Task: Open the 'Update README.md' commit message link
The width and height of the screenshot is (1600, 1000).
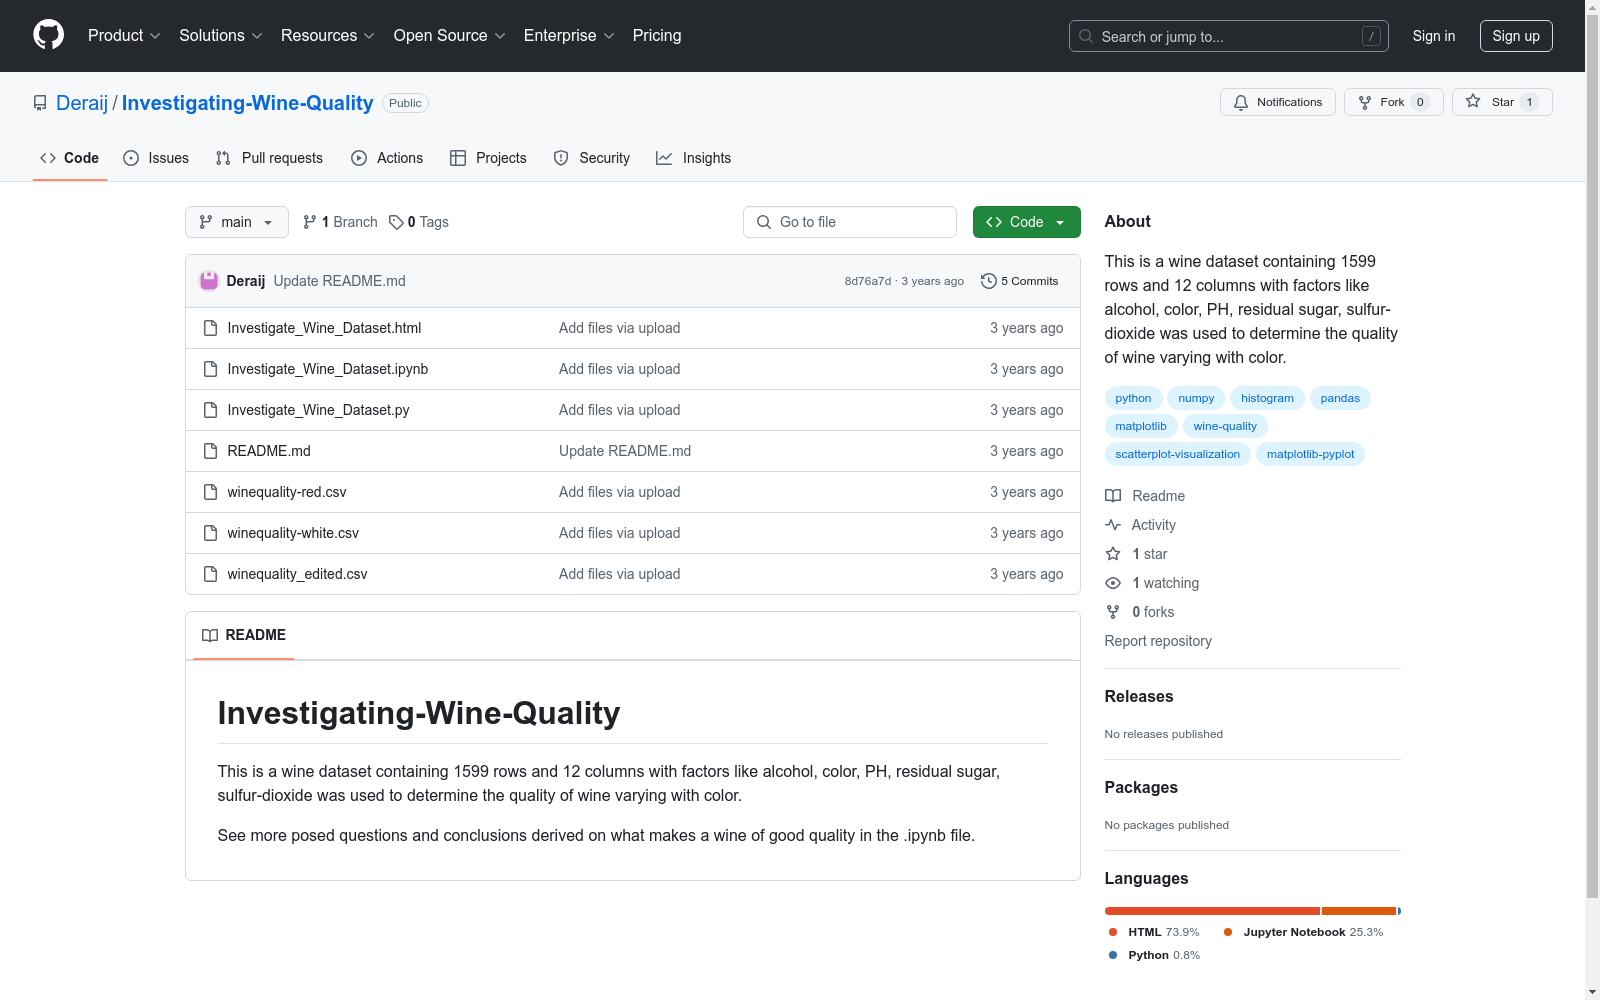Action: (340, 281)
